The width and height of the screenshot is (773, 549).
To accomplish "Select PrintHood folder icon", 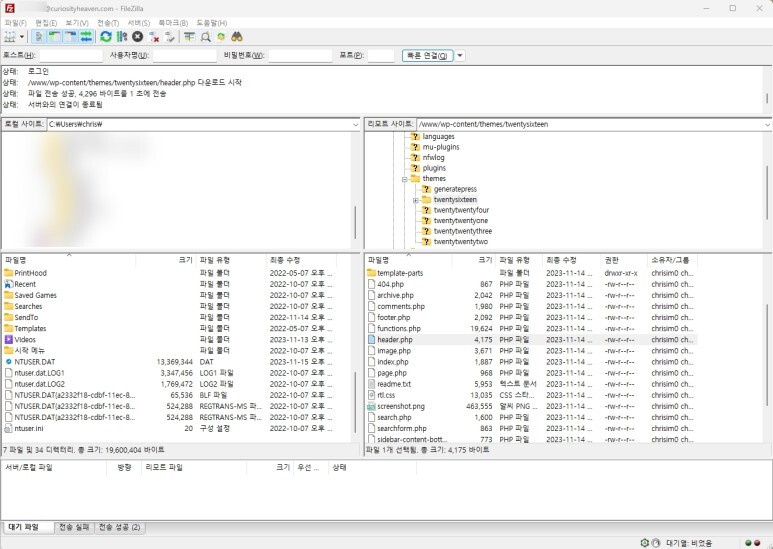I will [8, 273].
